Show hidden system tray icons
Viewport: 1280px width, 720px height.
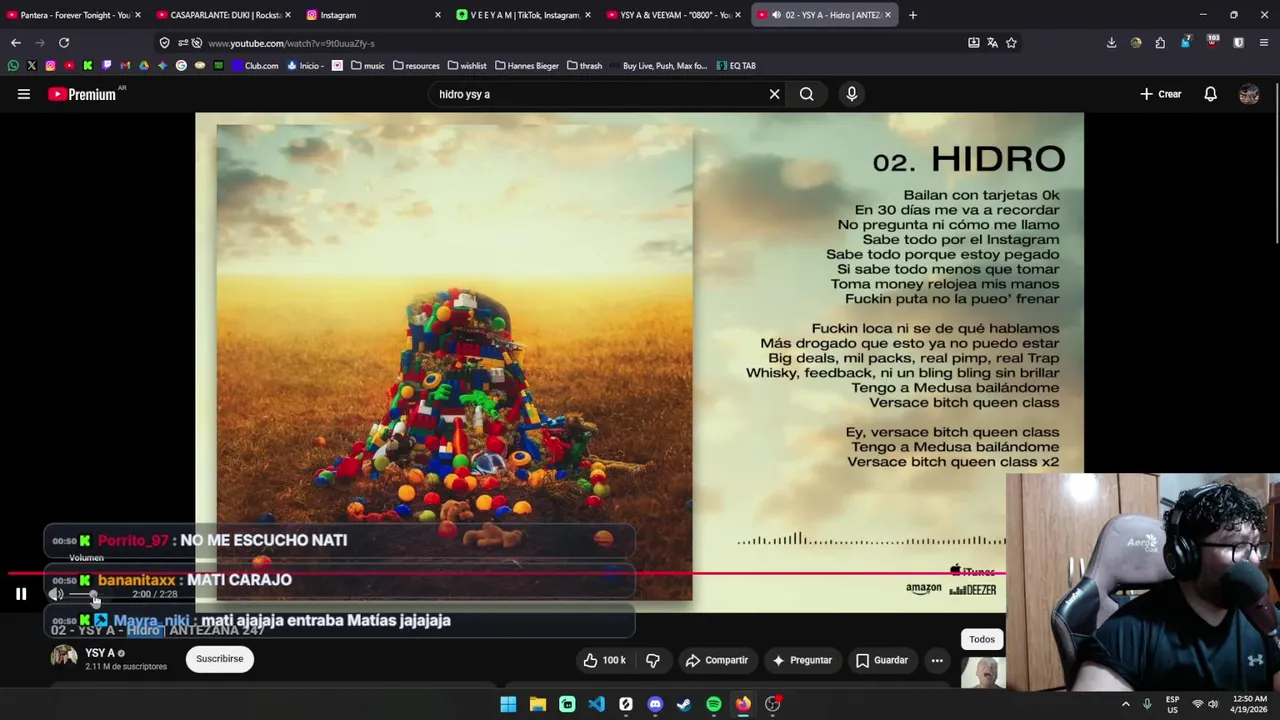tap(1126, 704)
